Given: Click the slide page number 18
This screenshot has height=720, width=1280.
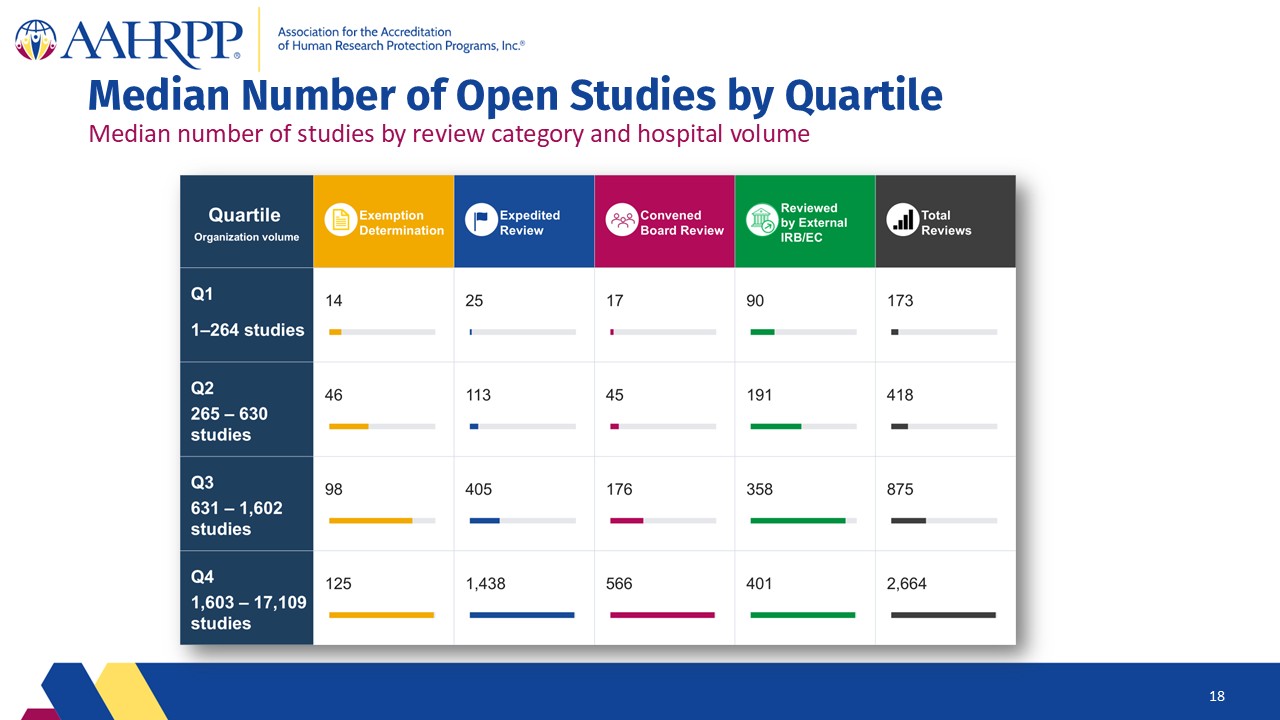Looking at the screenshot, I should [1217, 696].
